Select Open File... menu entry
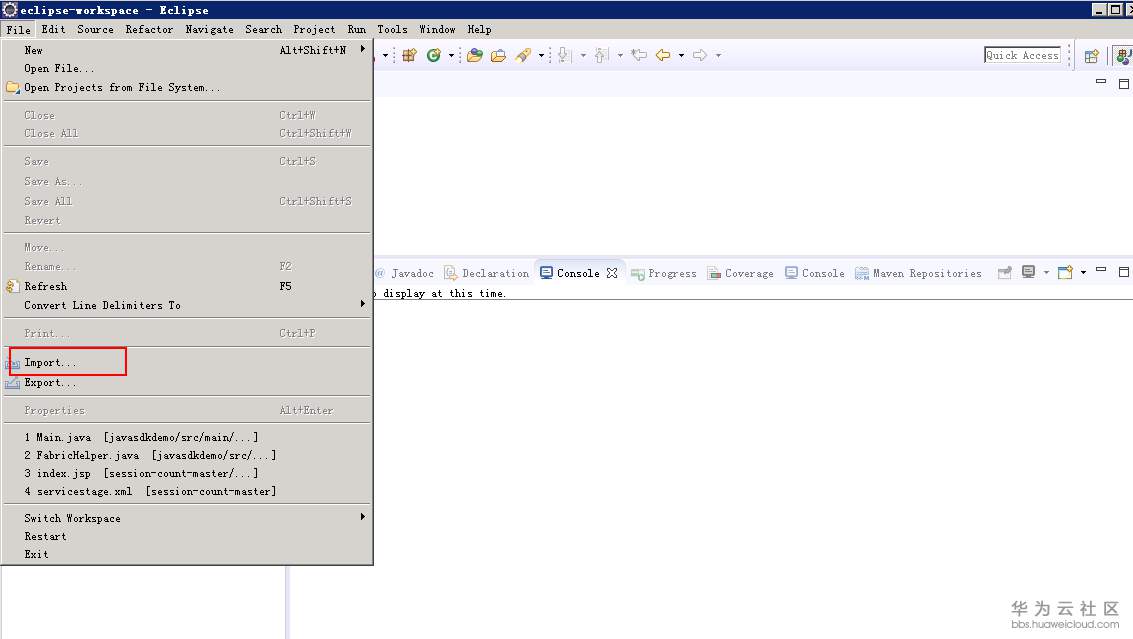1133x639 pixels. point(187,68)
